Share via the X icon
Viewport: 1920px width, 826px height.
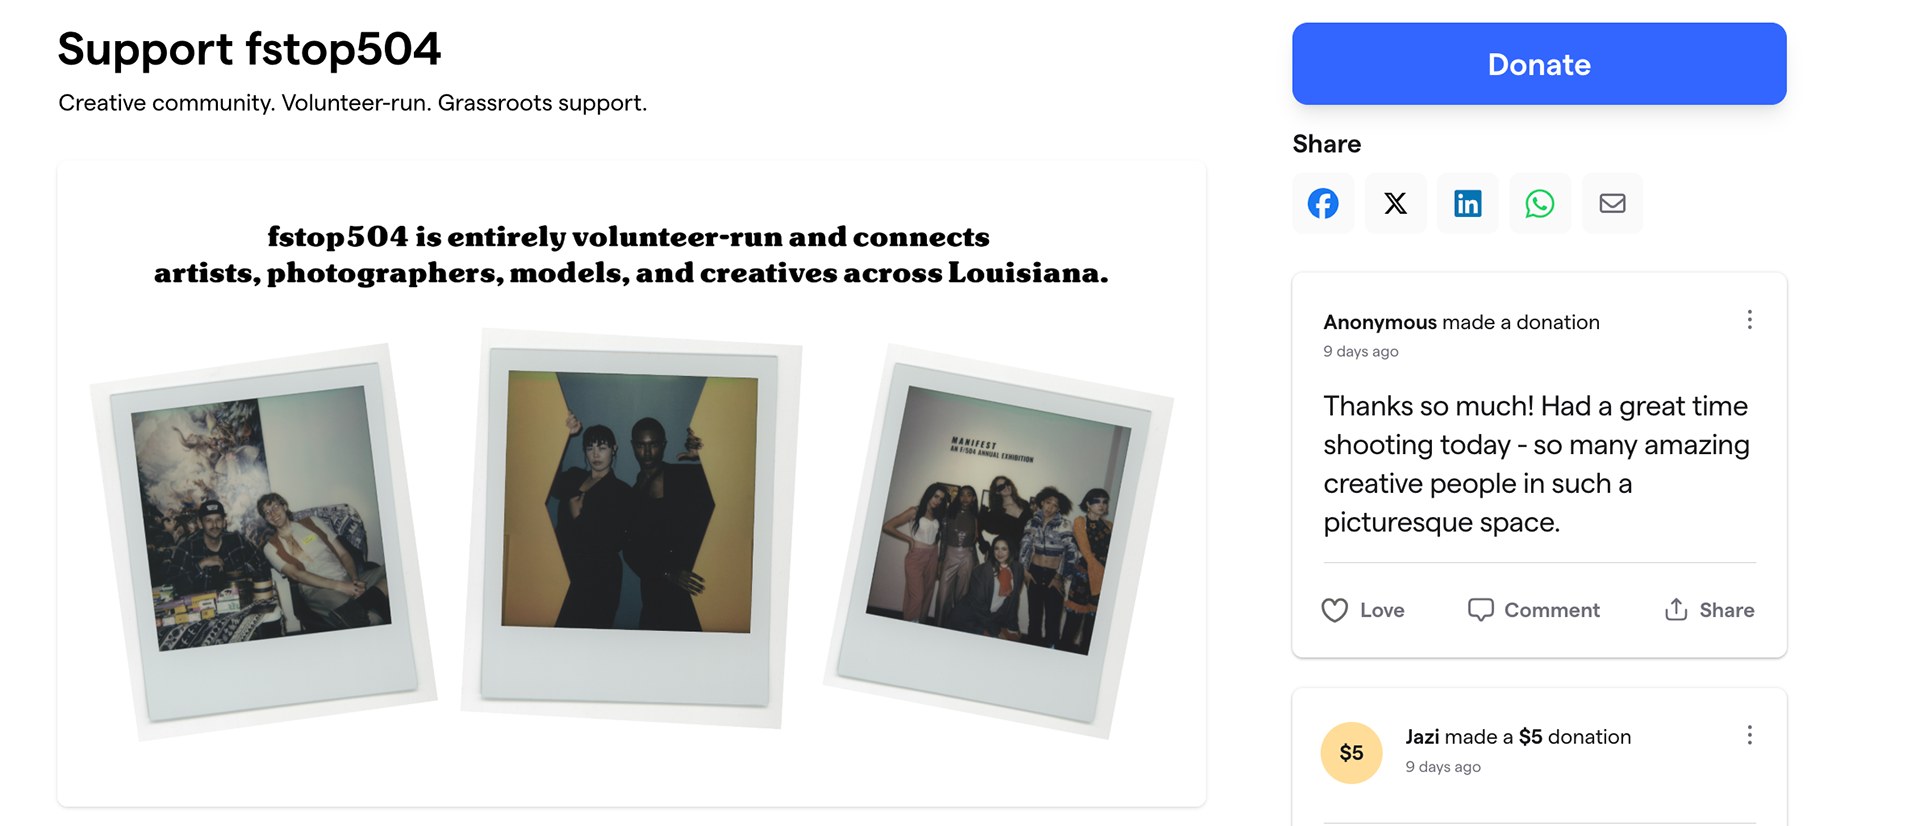click(x=1395, y=204)
